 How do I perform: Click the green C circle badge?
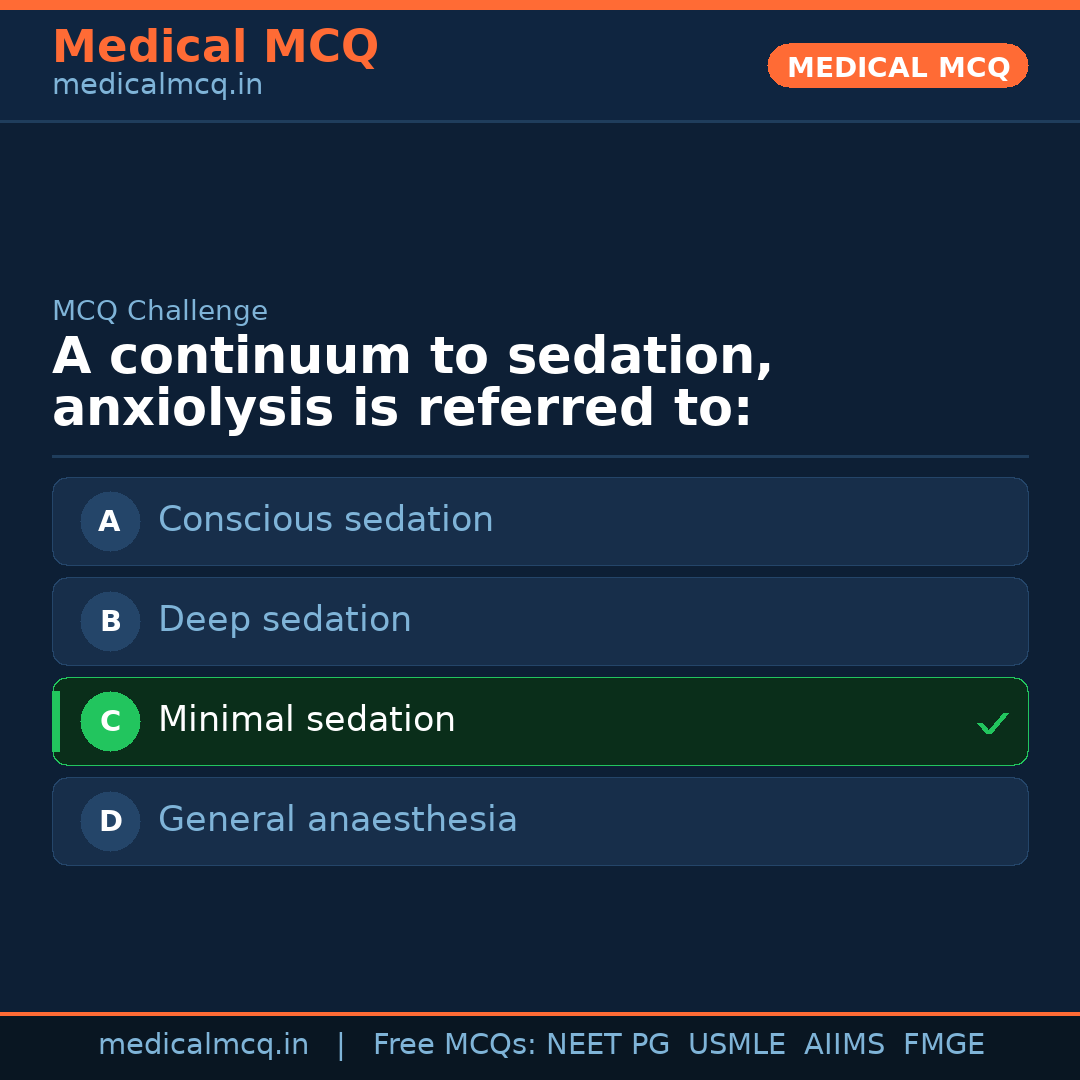pos(110,721)
